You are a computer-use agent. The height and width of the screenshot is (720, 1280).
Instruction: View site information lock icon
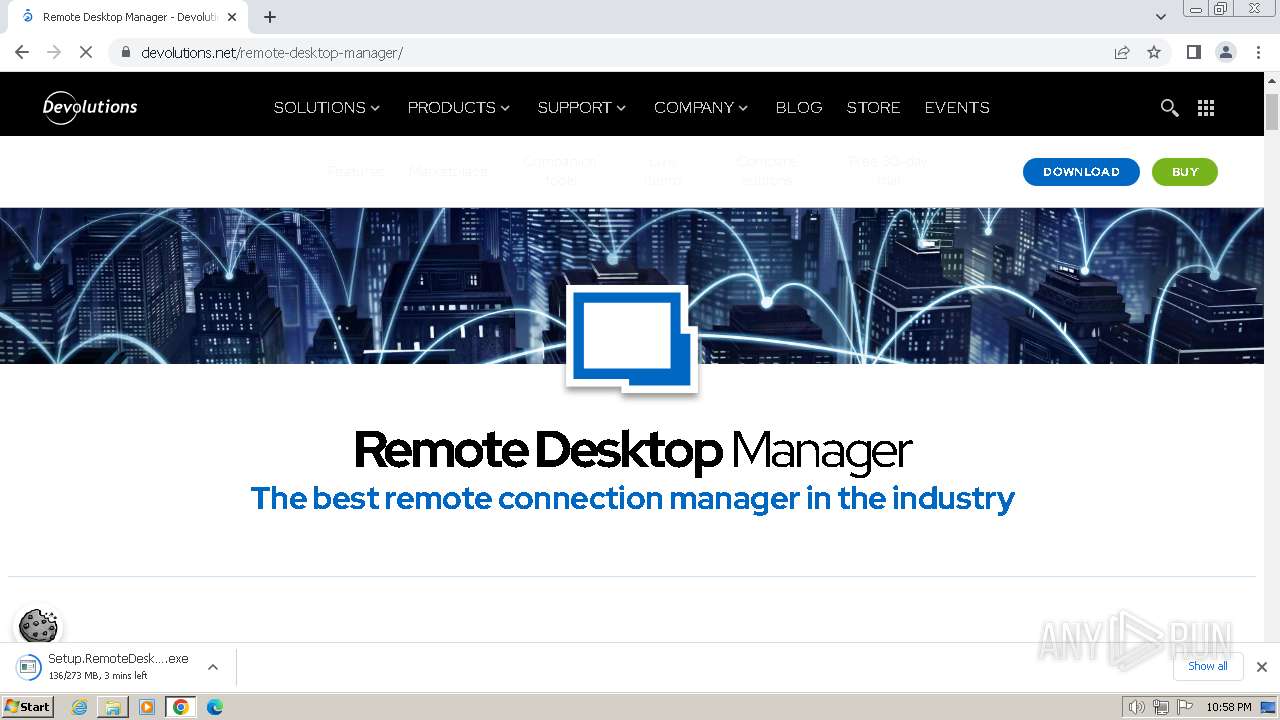(x=126, y=52)
